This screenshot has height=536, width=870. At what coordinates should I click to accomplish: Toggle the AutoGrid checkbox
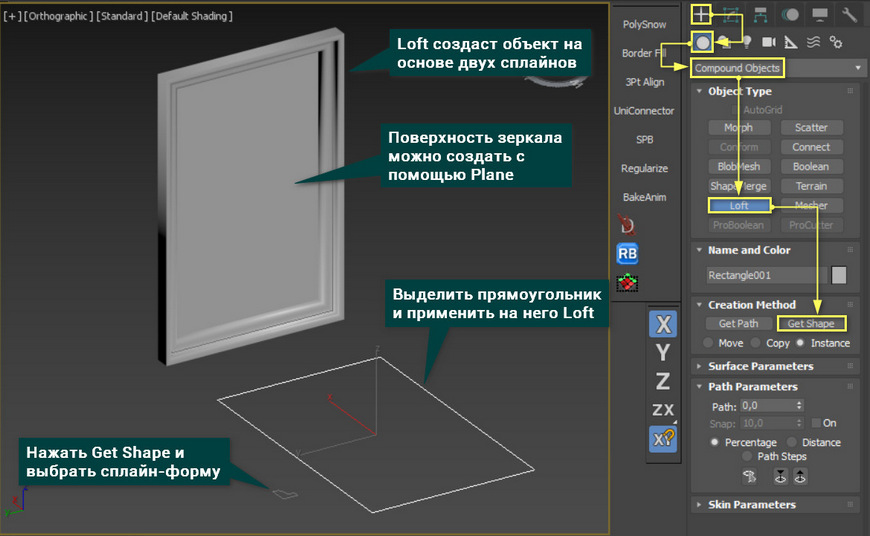(x=735, y=110)
